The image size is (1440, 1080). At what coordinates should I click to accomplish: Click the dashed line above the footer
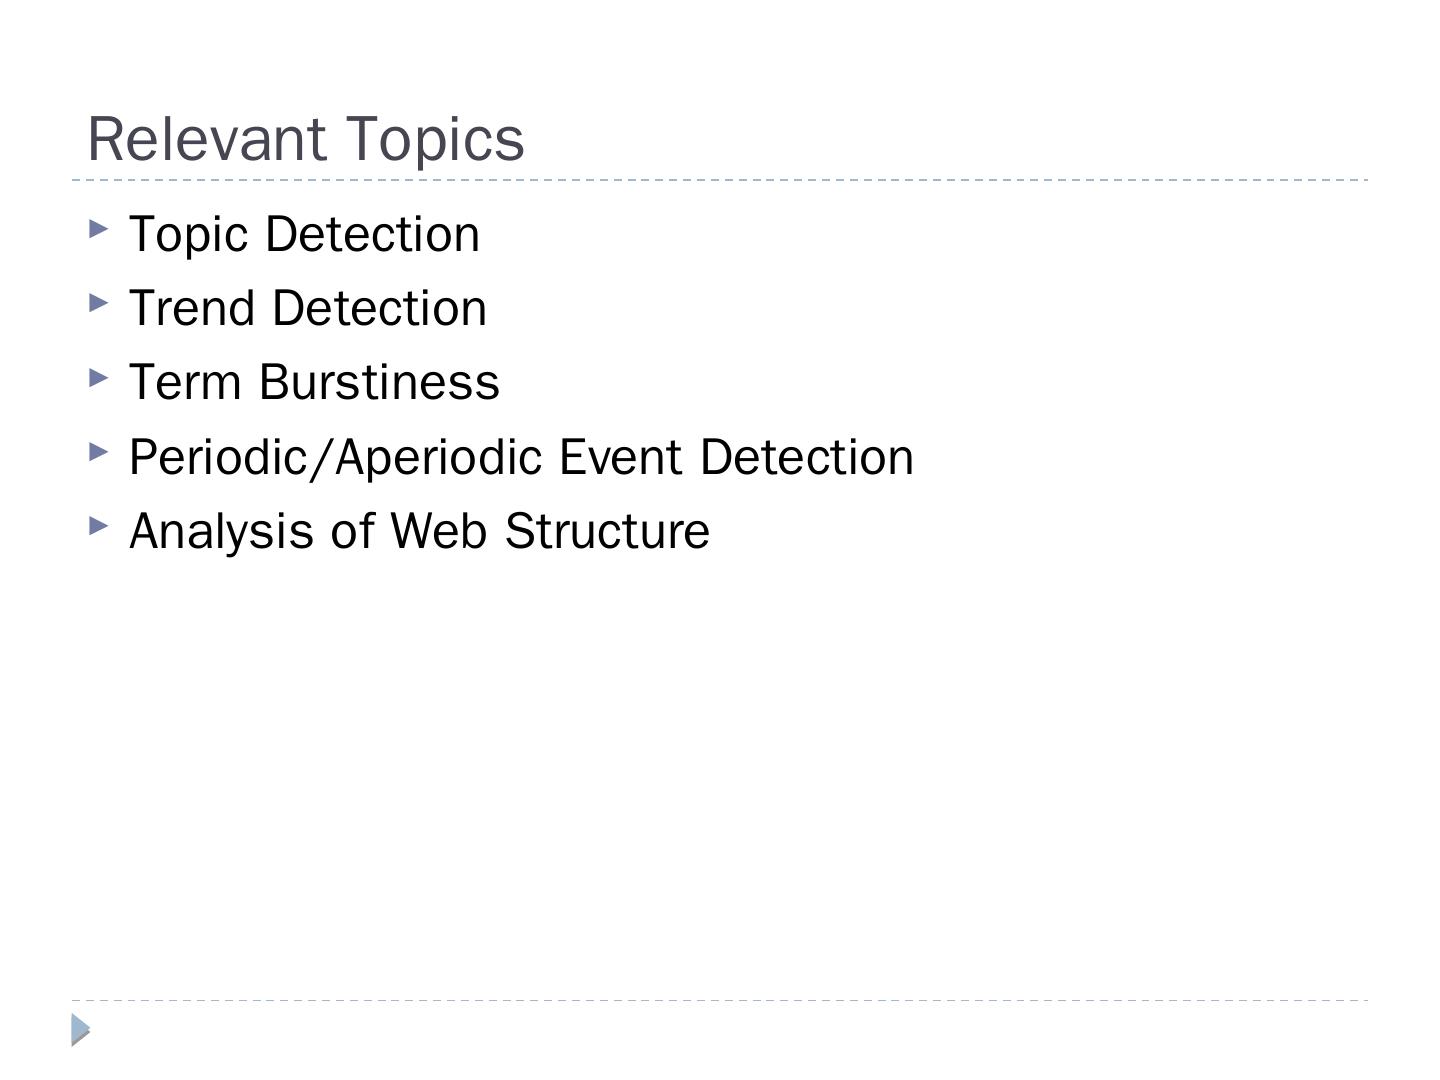pos(720,1000)
